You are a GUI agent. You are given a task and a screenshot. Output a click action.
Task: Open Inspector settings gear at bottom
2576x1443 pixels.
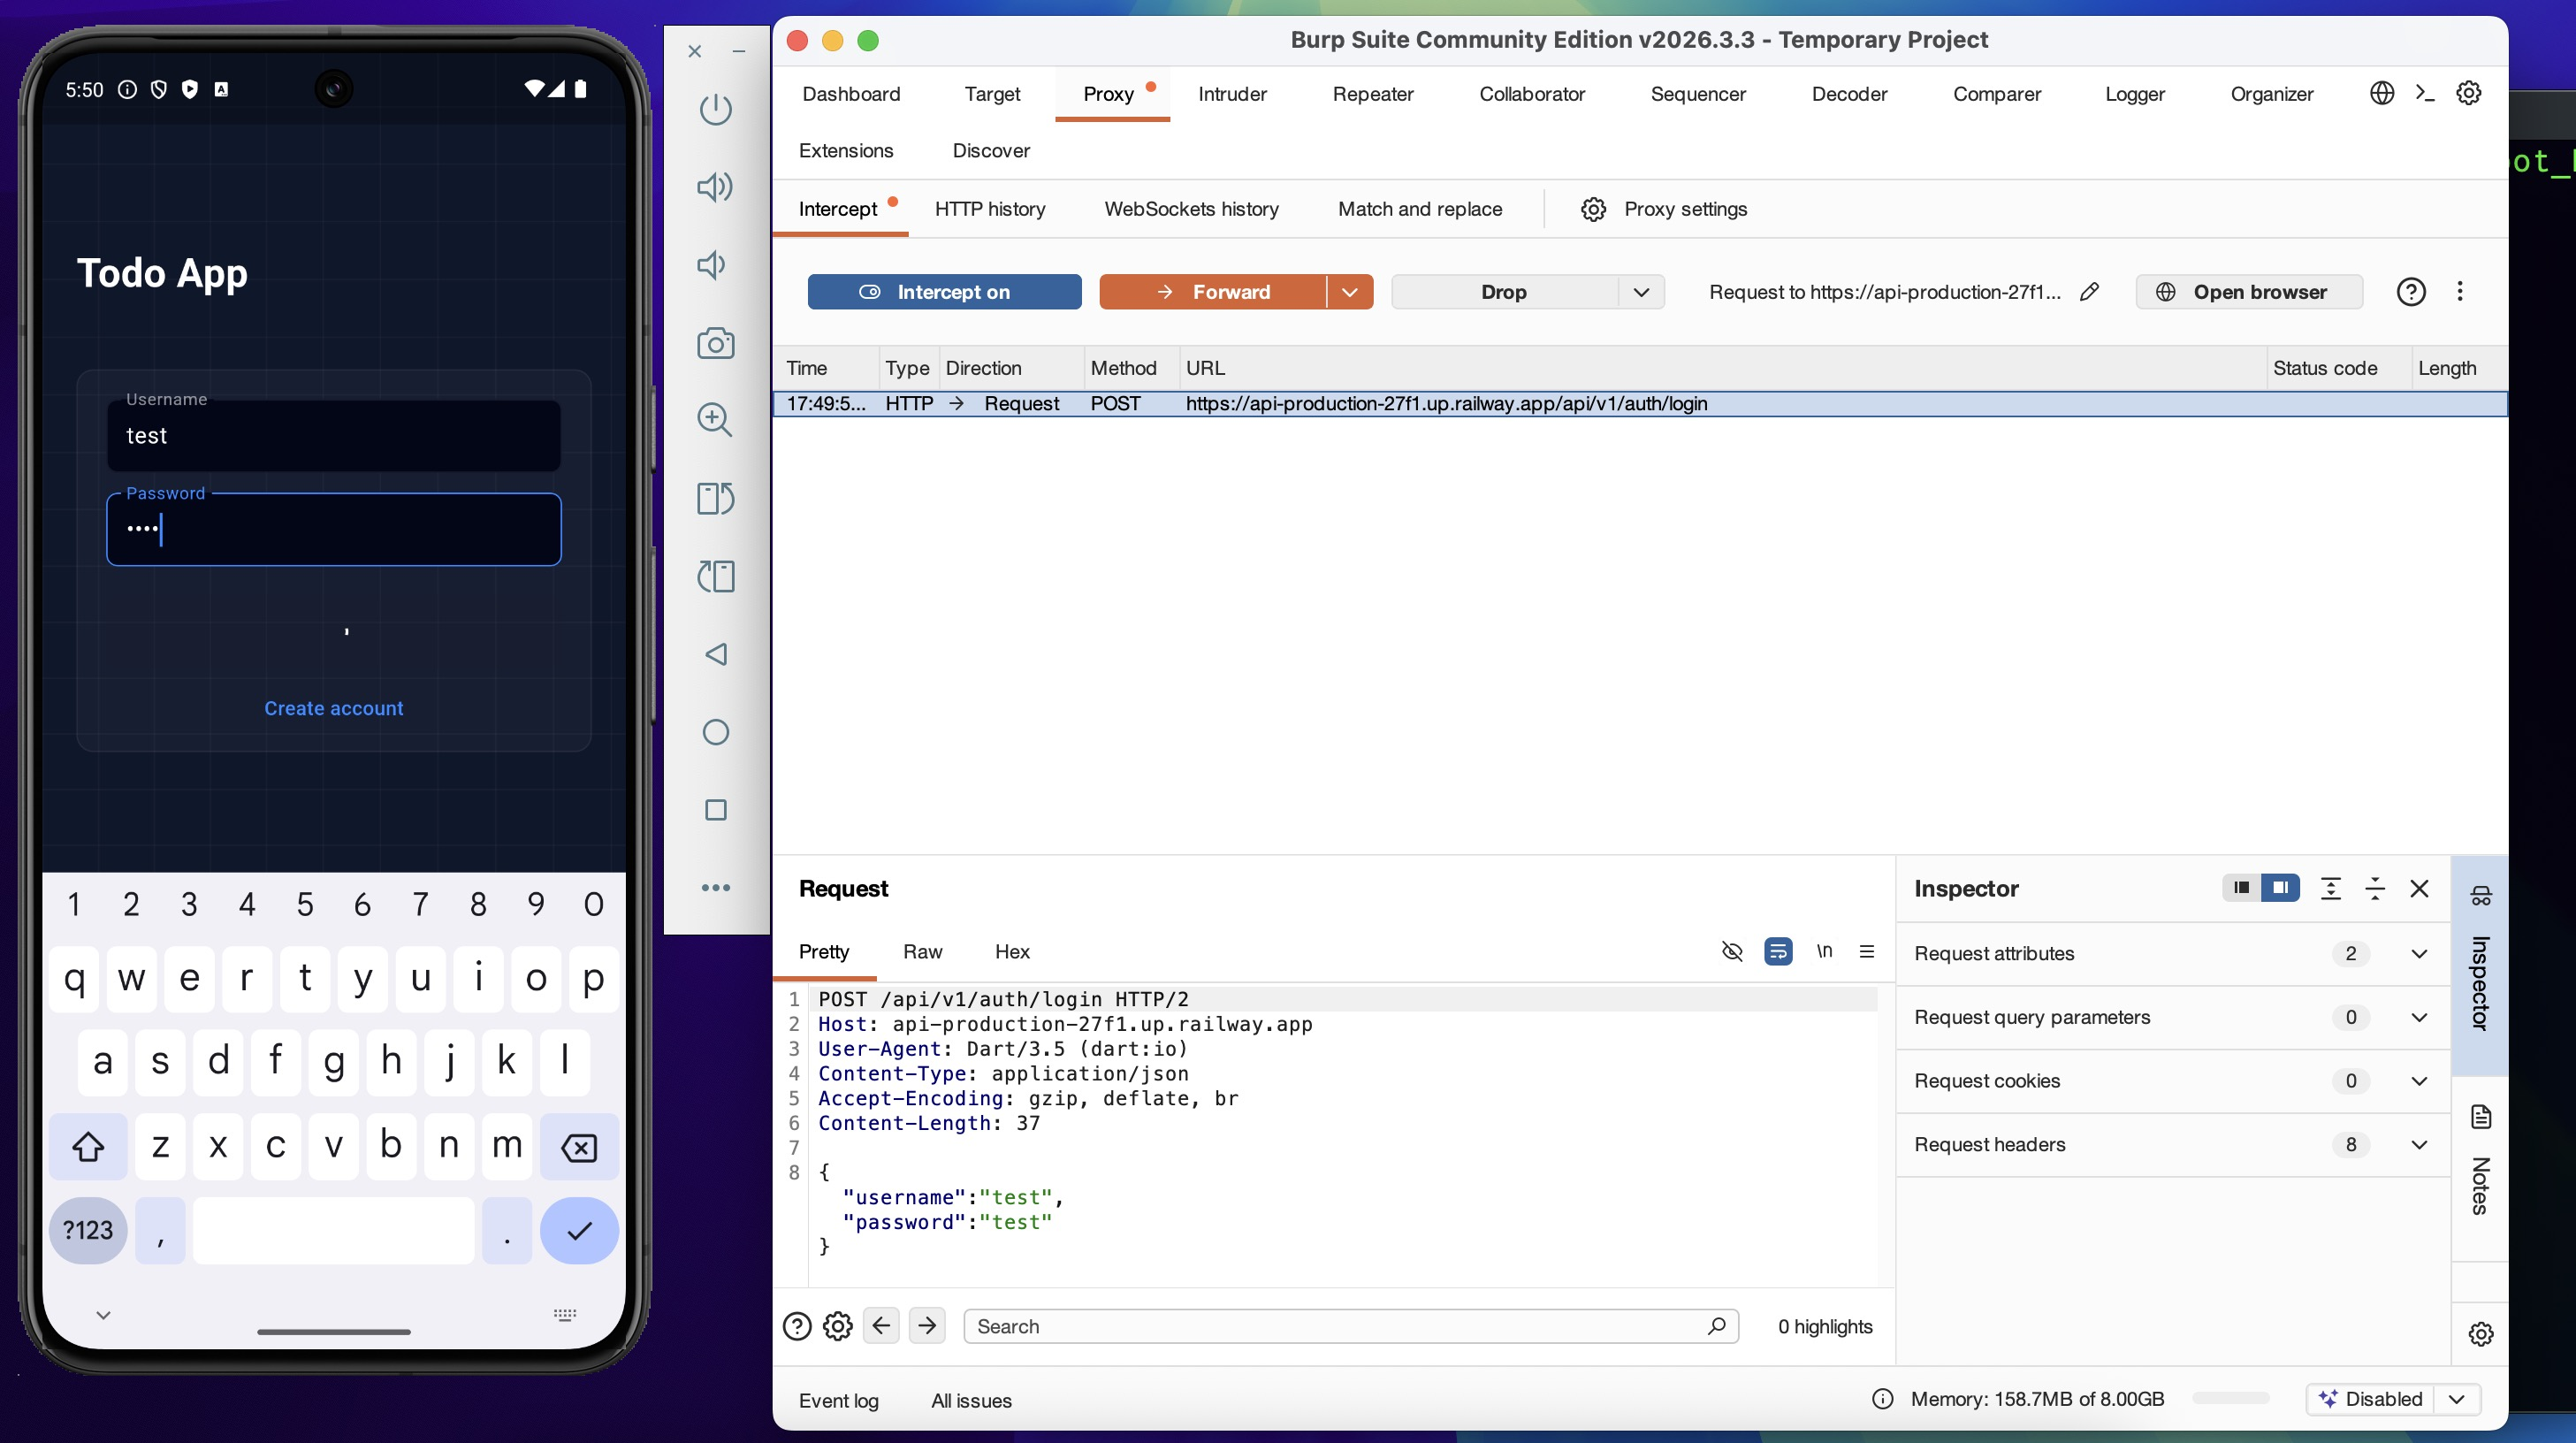(2481, 1334)
